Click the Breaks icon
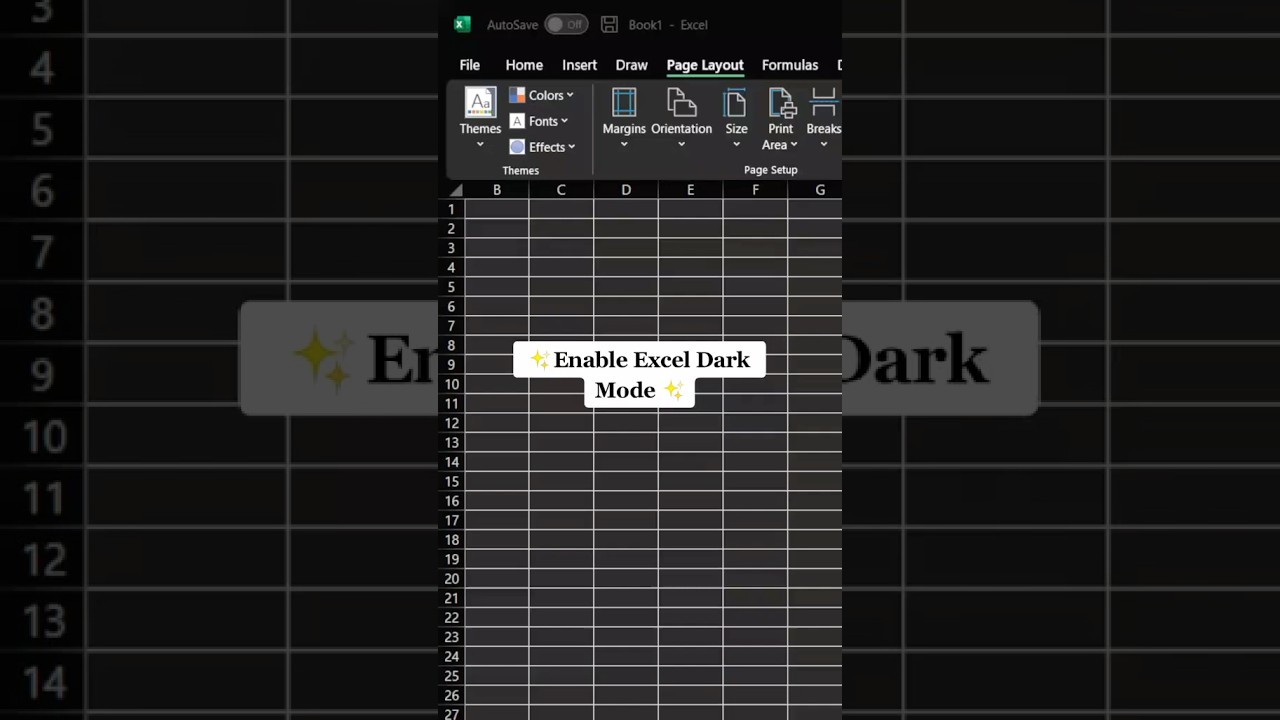 (x=824, y=102)
